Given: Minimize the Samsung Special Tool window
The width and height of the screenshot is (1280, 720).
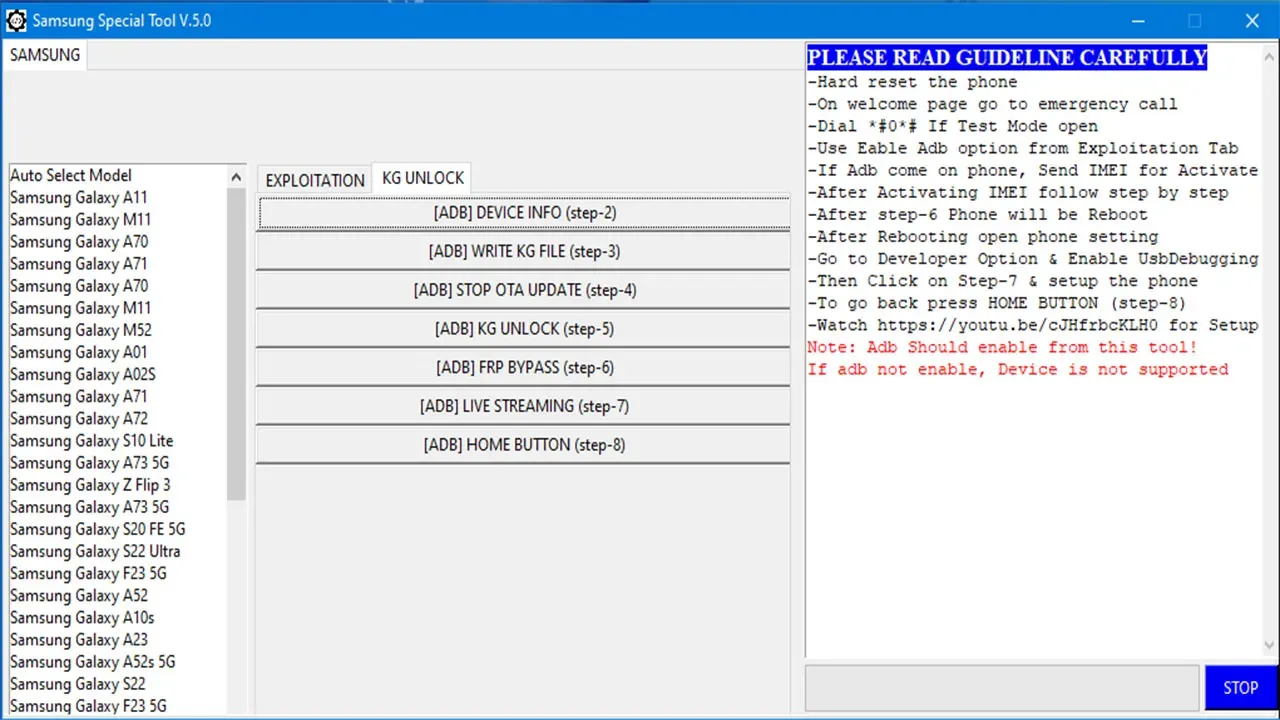Looking at the screenshot, I should click(x=1138, y=20).
